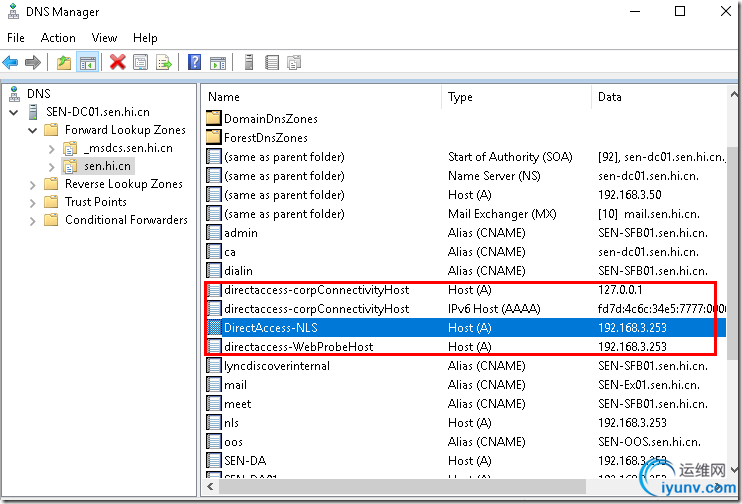
Task: Expand Conditional Forwarders chevron
Action: coord(32,221)
